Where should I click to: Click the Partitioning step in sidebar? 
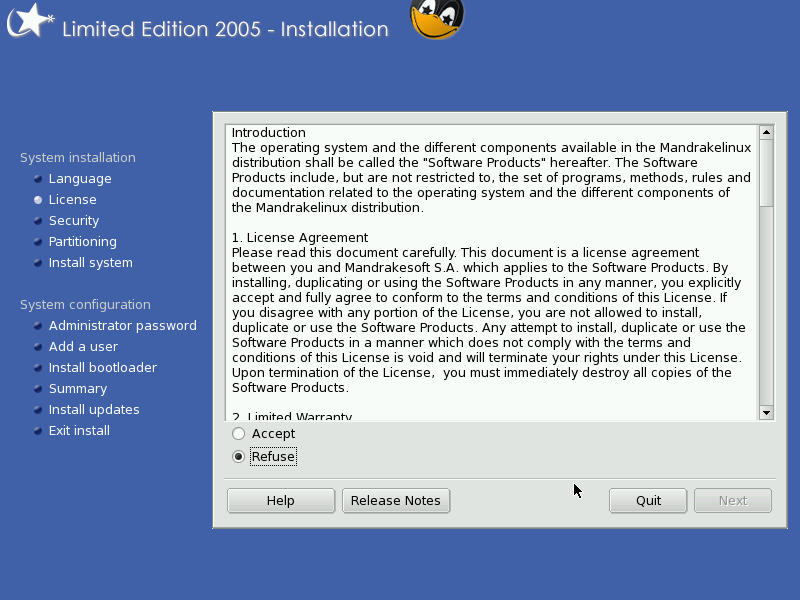pyautogui.click(x=83, y=241)
